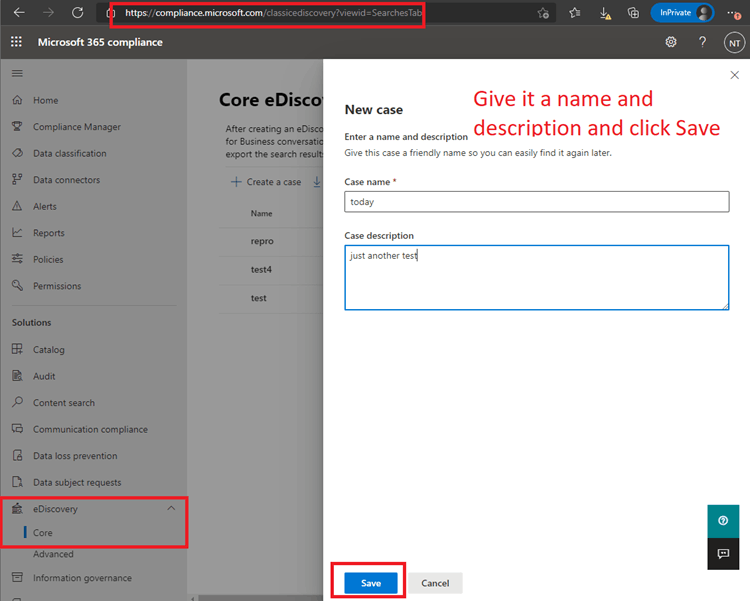The width and height of the screenshot is (750, 601).
Task: Click the Data subject requests icon
Action: click(x=17, y=482)
